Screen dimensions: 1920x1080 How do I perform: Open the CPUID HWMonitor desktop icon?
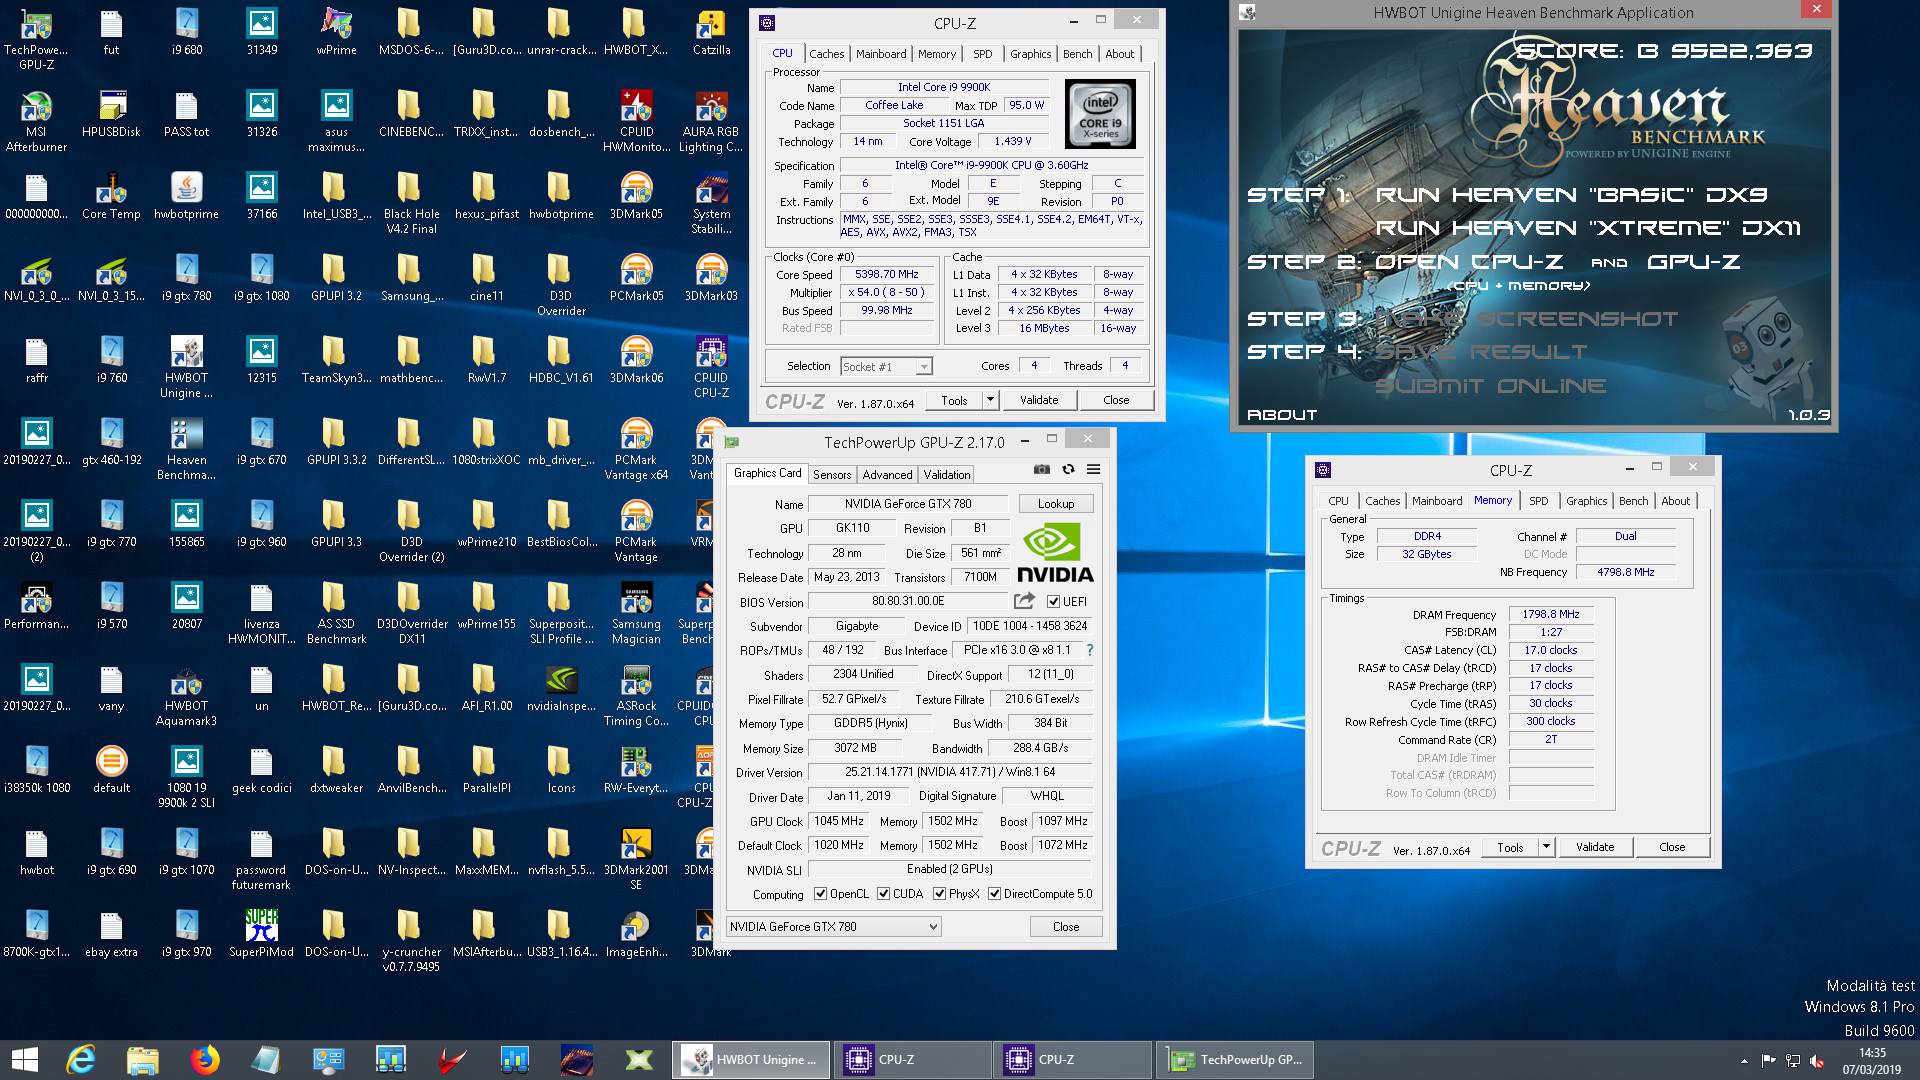coord(636,121)
